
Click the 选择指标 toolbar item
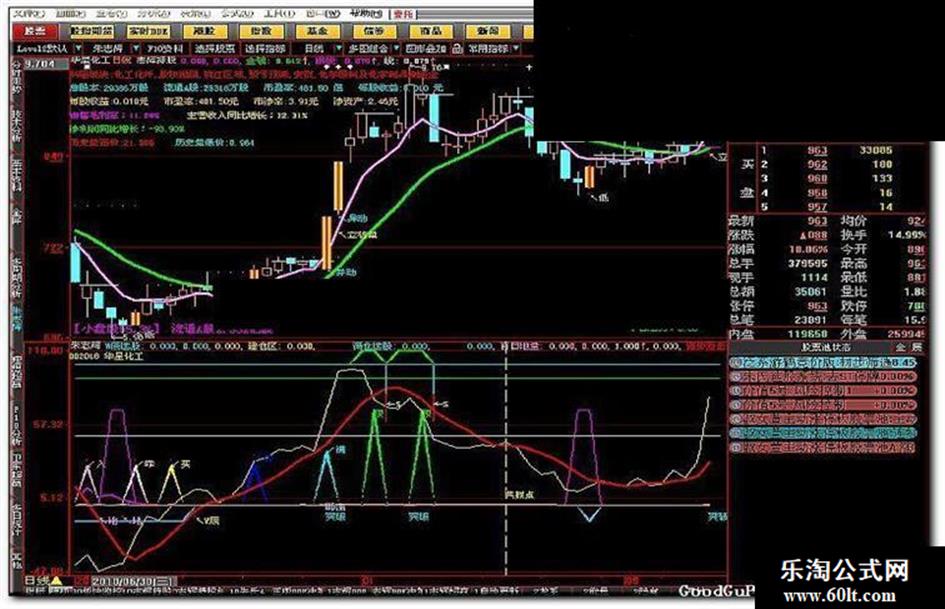point(265,48)
